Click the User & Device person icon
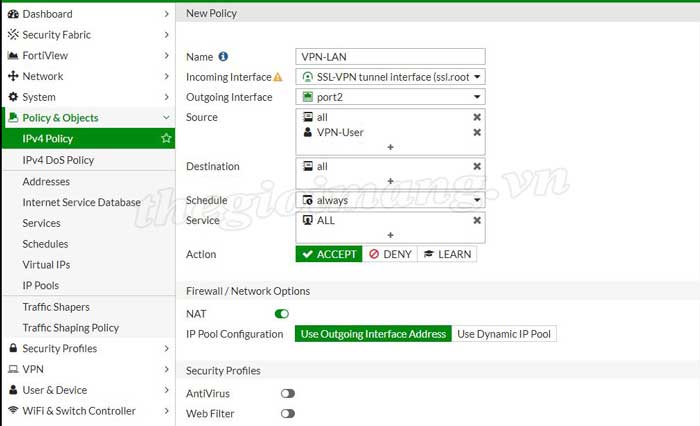The width and height of the screenshot is (700, 426). [x=13, y=390]
